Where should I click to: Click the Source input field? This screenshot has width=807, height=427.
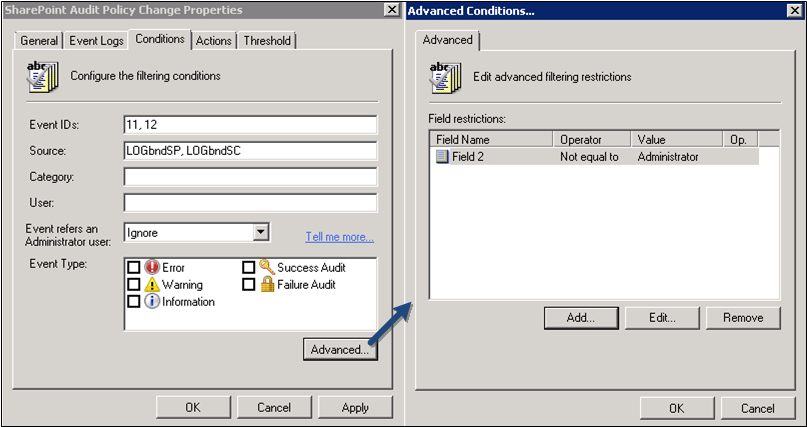pyautogui.click(x=250, y=151)
